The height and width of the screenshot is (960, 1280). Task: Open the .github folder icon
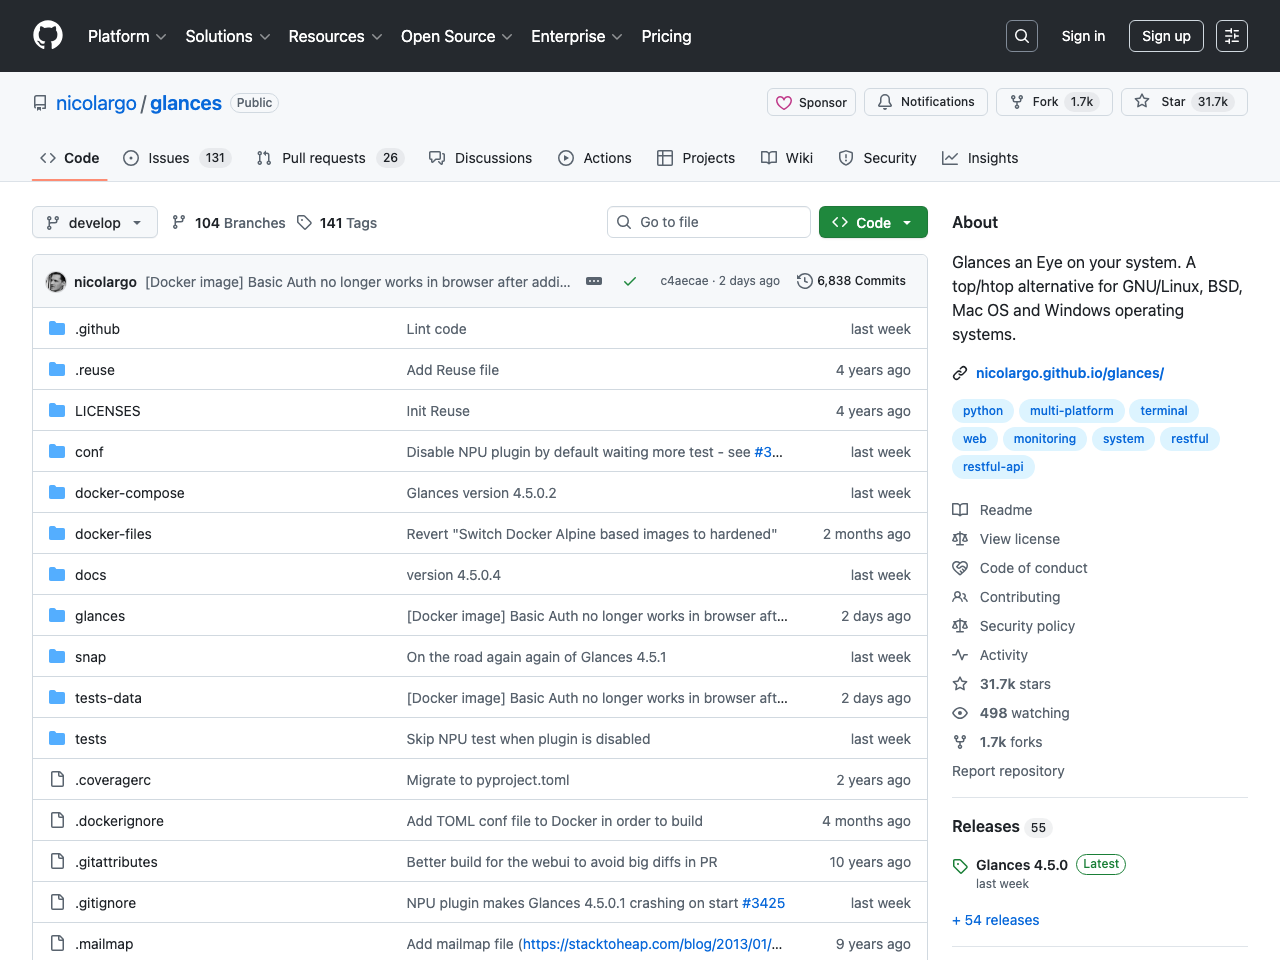57,328
